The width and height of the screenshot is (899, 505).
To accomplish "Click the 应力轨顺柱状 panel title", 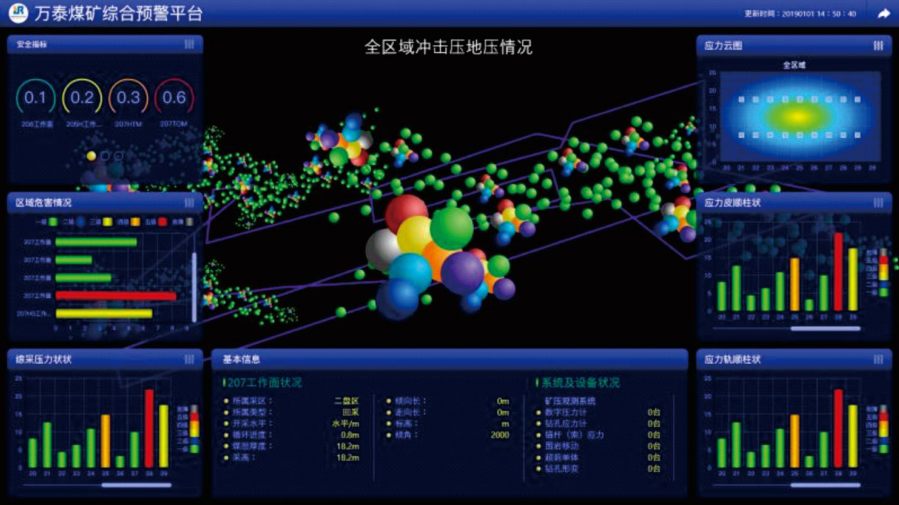I will pyautogui.click(x=732, y=359).
